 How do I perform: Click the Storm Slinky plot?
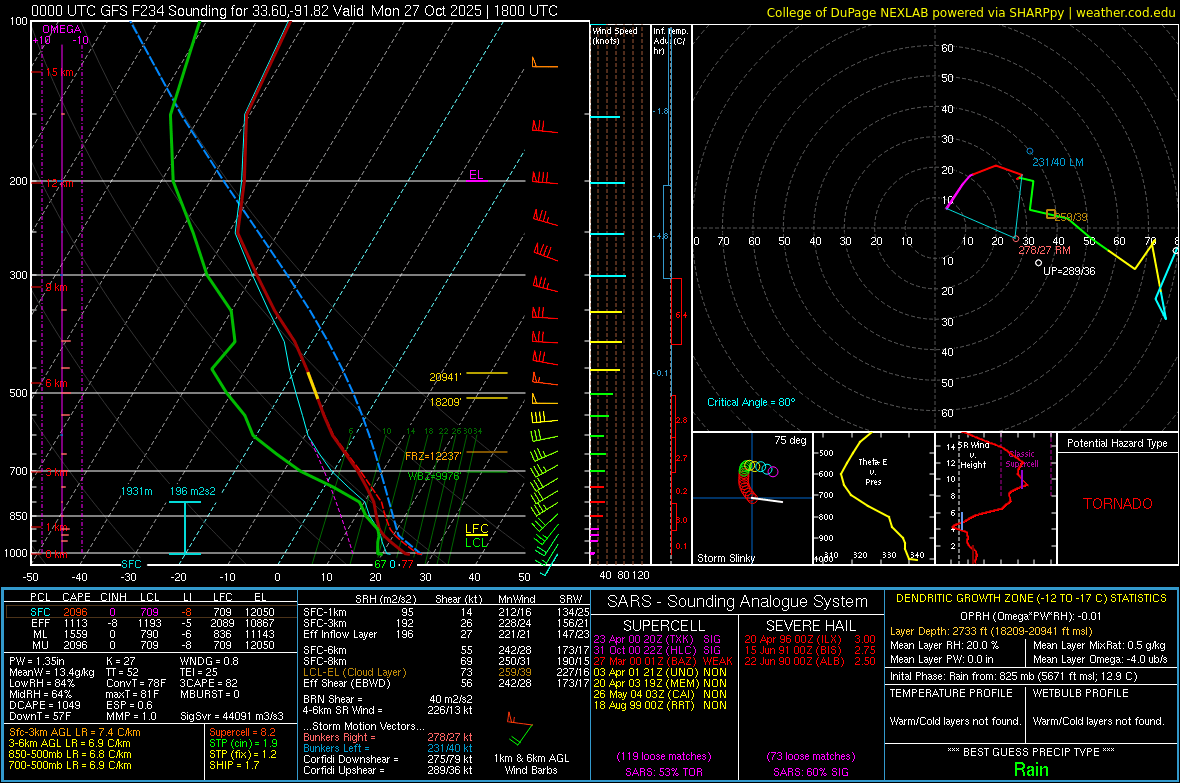(x=752, y=498)
